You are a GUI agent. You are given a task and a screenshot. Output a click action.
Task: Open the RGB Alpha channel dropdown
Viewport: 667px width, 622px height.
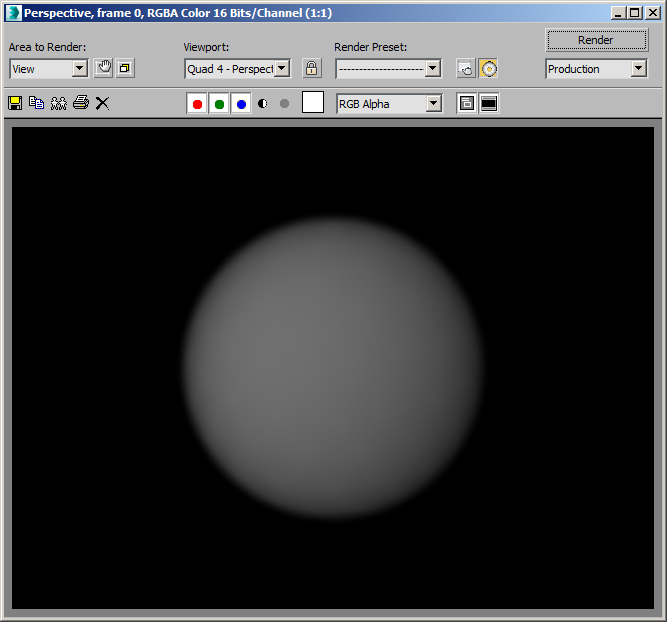click(x=389, y=104)
